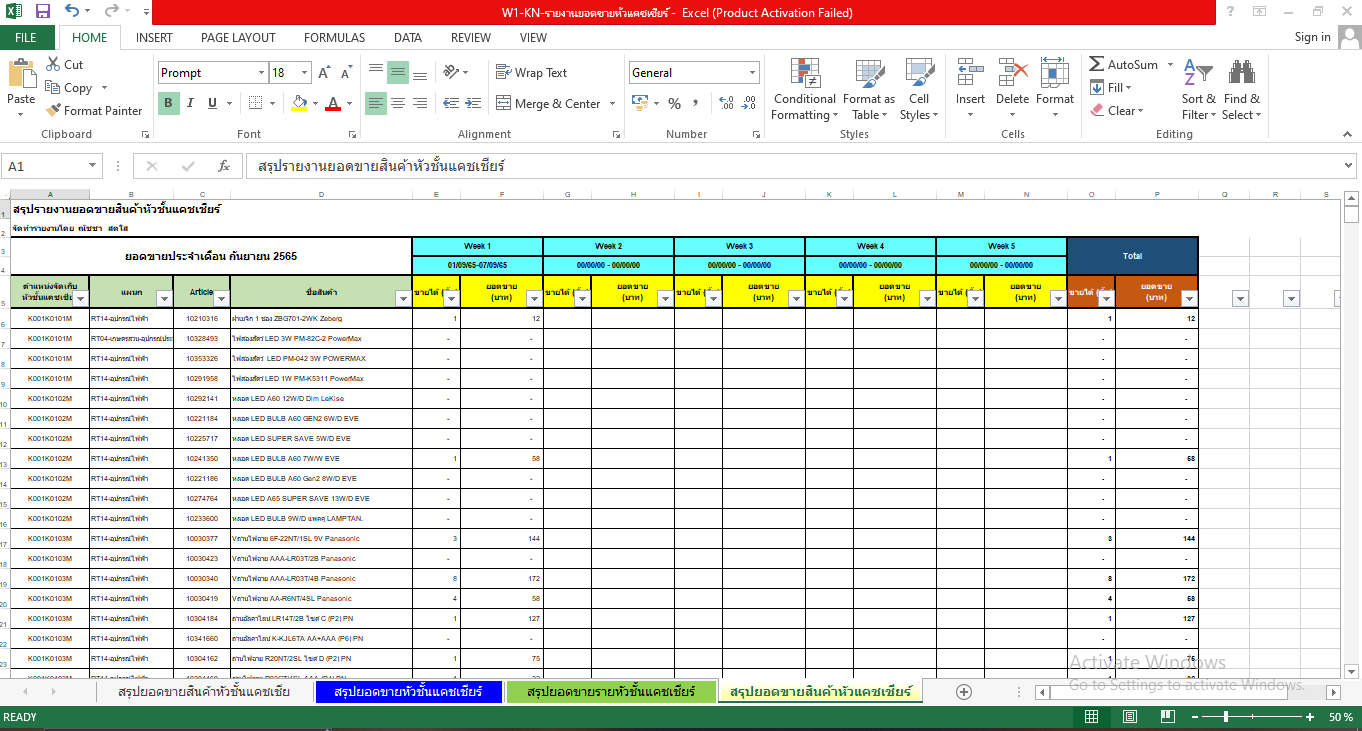Open the General number format dropdown
Image resolution: width=1362 pixels, height=731 pixels.
[x=752, y=73]
